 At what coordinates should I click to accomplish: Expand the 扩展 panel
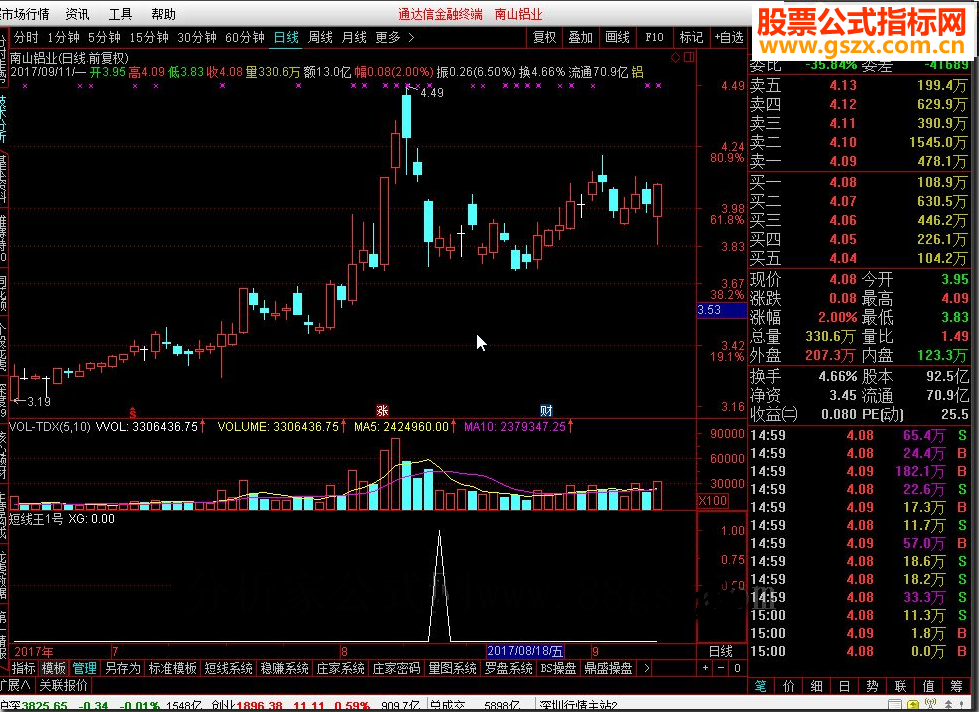[x=16, y=685]
